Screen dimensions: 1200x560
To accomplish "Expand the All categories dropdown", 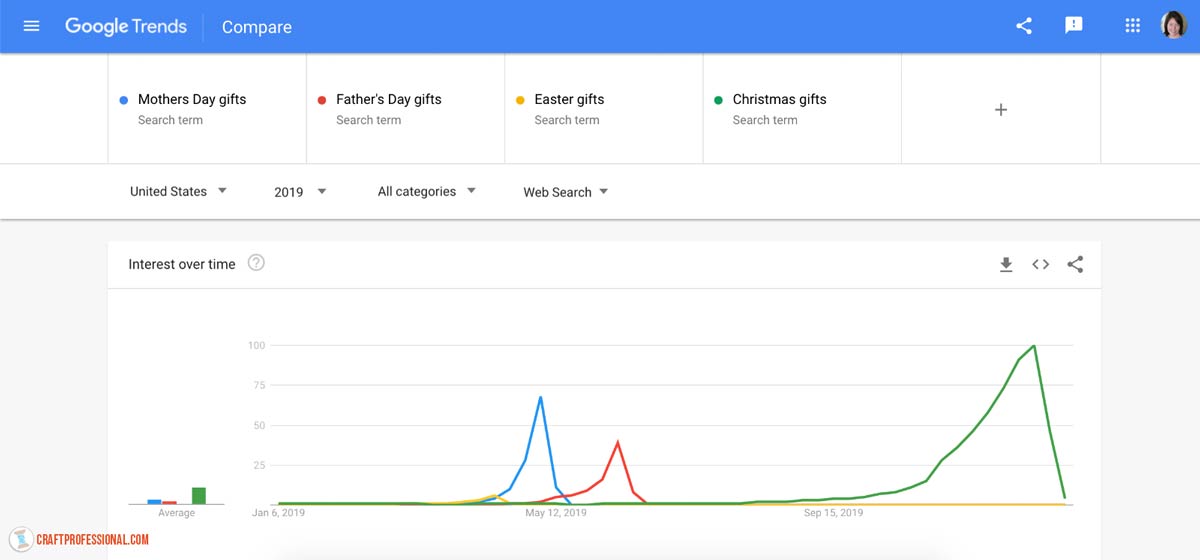I will click(426, 191).
